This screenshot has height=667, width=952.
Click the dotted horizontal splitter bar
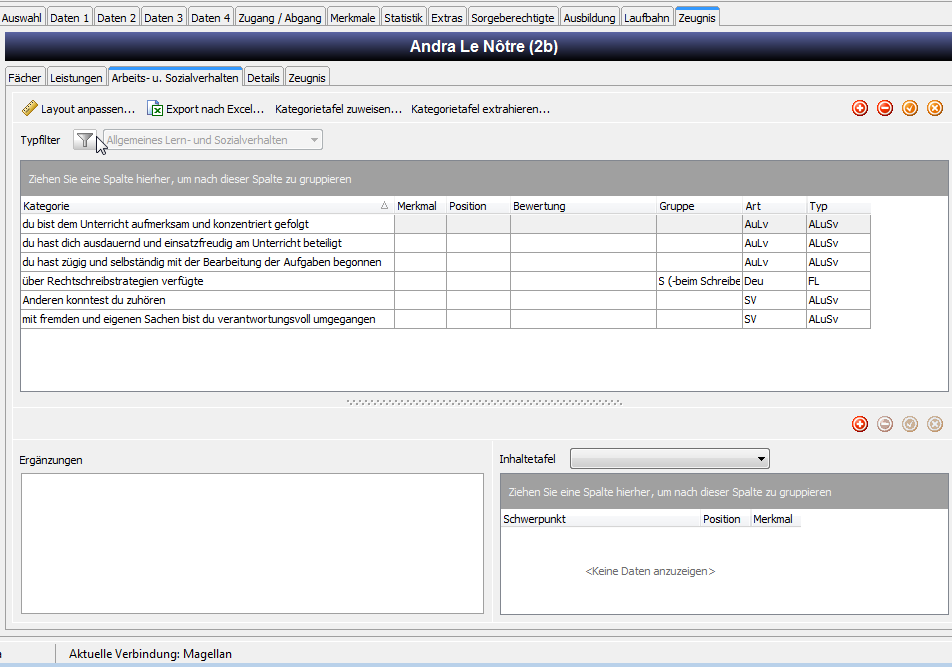click(x=484, y=402)
